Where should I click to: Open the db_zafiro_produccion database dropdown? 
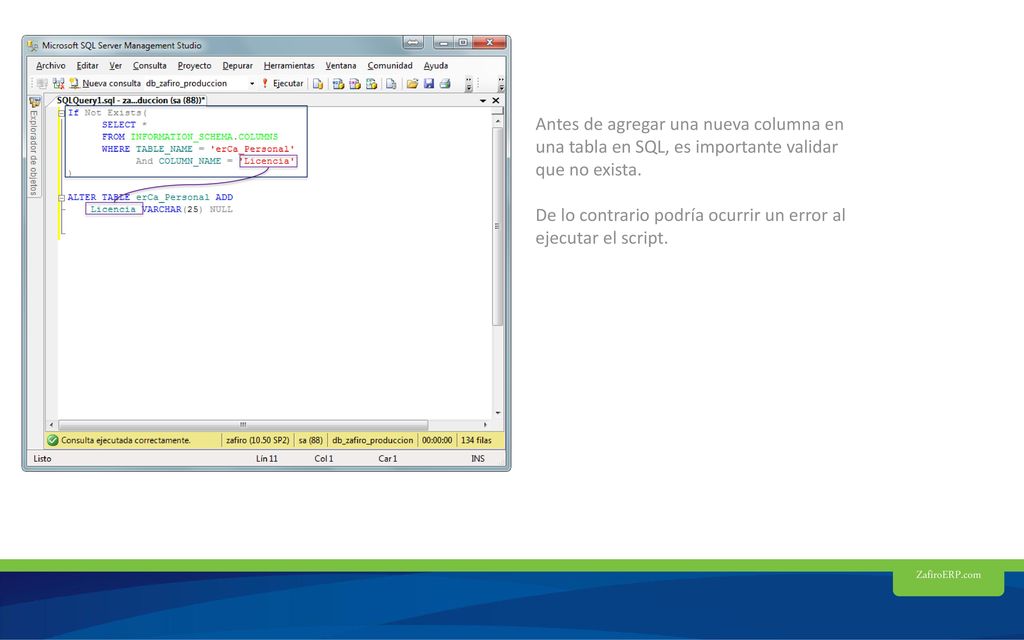[x=252, y=84]
